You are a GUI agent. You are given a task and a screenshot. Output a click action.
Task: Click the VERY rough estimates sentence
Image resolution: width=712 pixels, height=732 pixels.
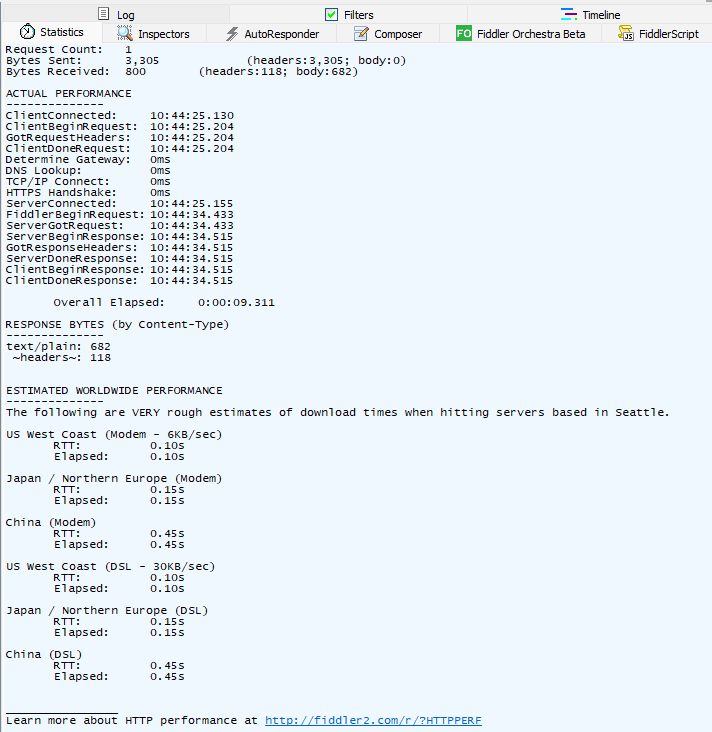(x=338, y=413)
